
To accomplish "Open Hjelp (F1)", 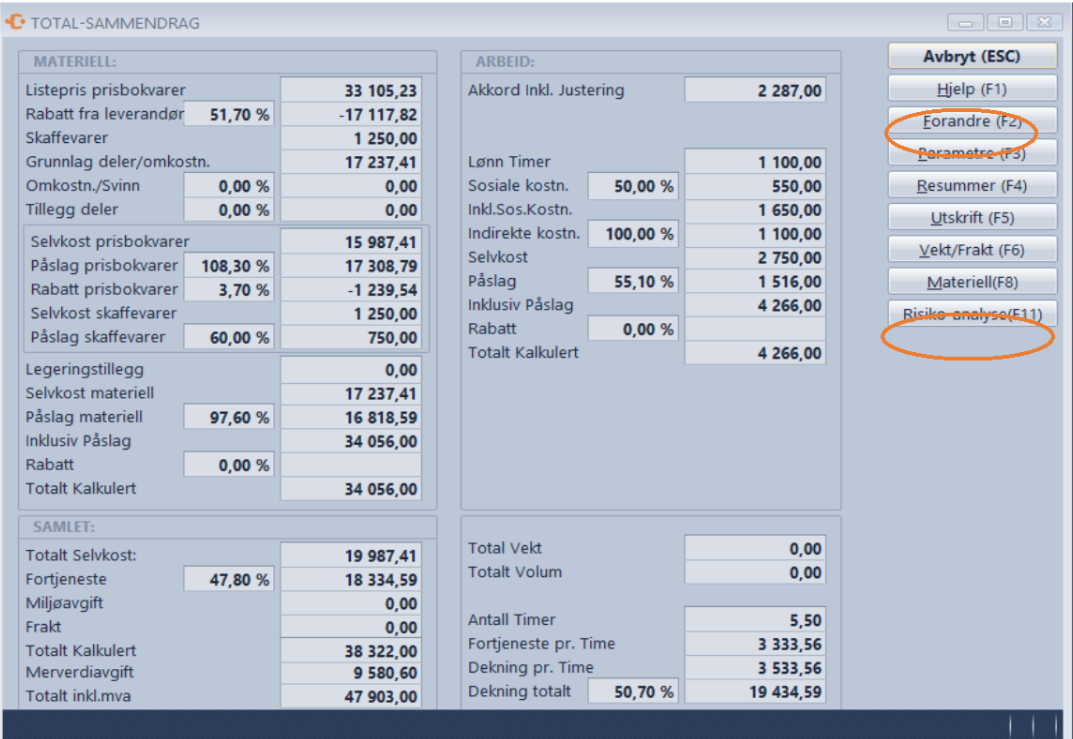I will pyautogui.click(x=972, y=89).
